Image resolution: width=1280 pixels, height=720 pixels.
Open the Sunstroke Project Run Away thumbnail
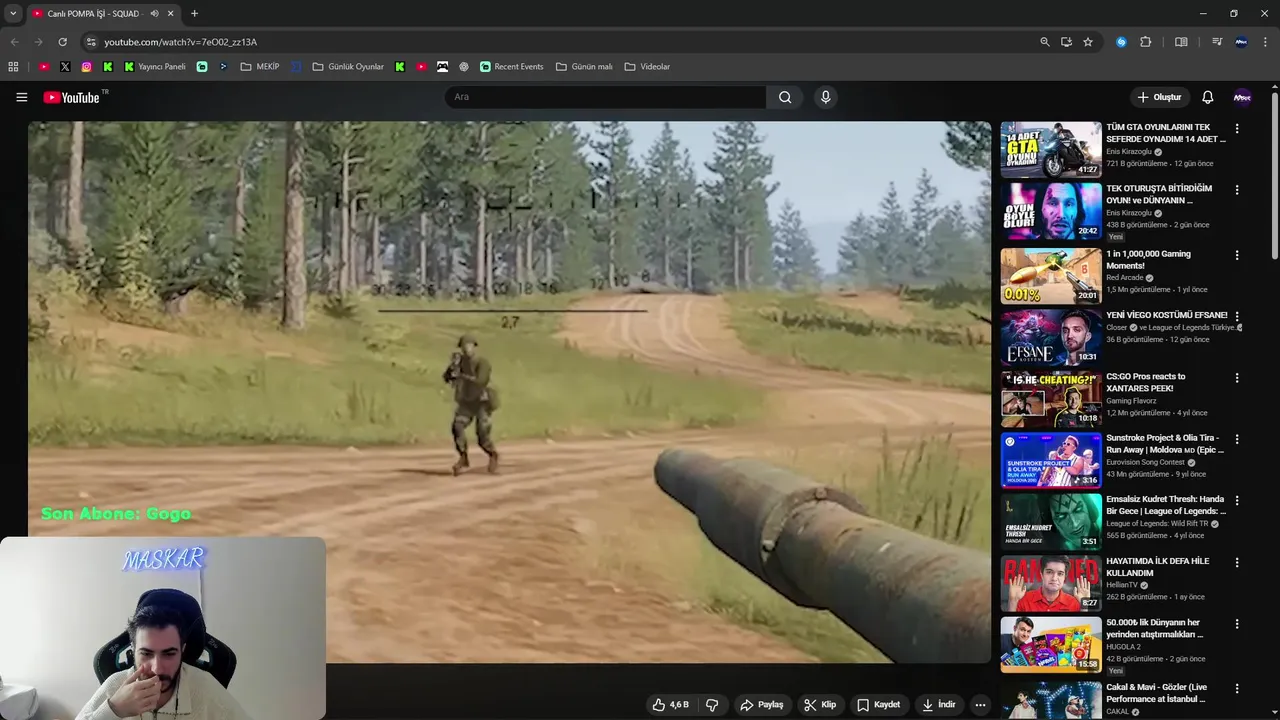click(x=1051, y=460)
